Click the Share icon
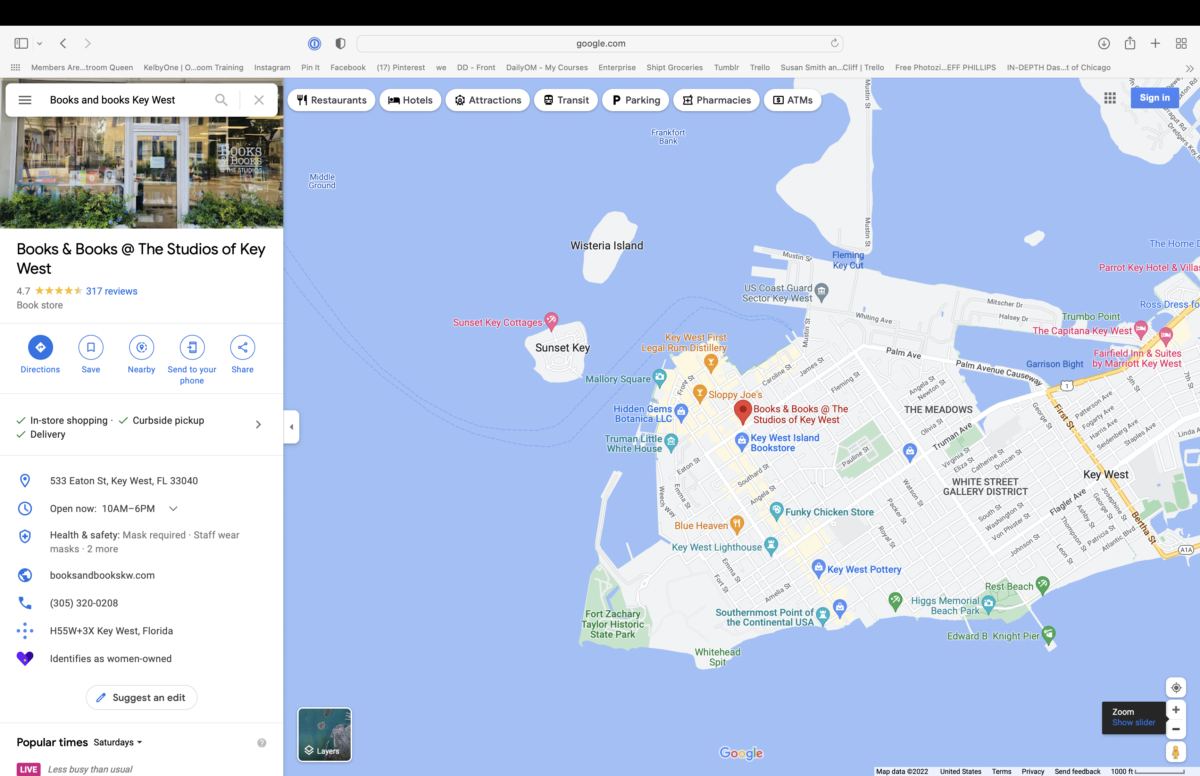 coord(242,347)
